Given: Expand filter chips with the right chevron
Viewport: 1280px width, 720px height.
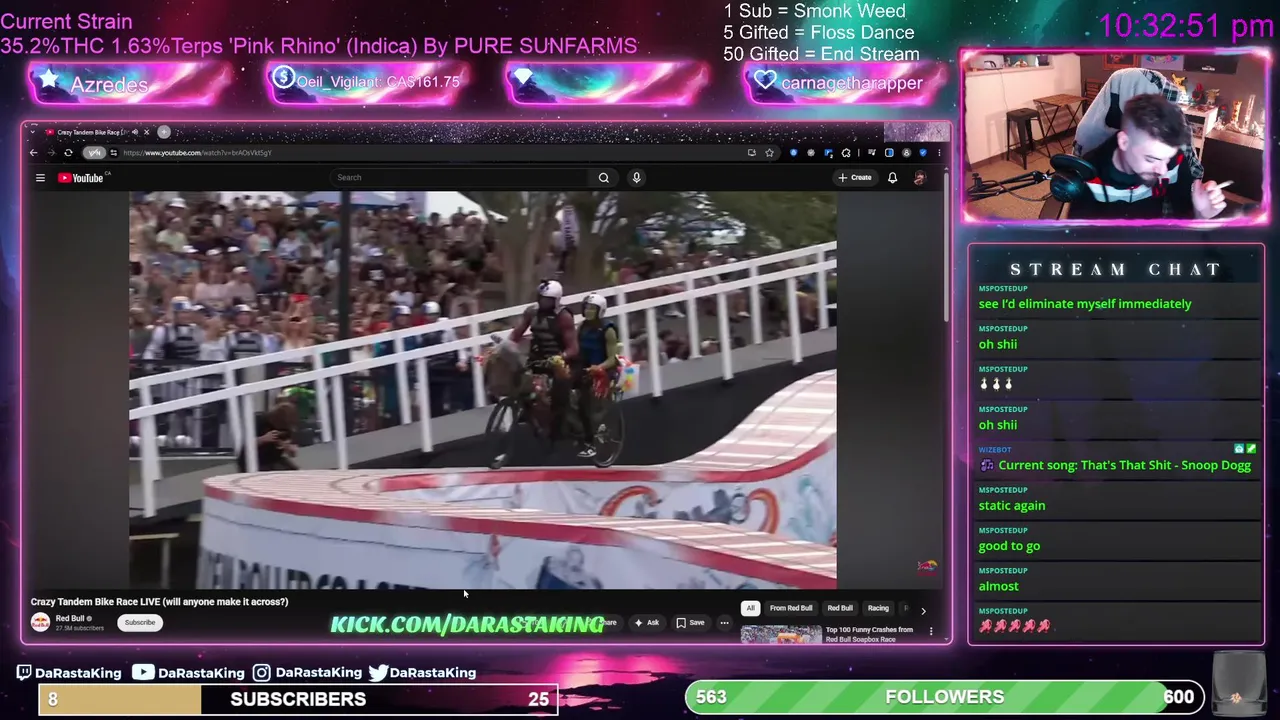Looking at the screenshot, I should pyautogui.click(x=923, y=610).
